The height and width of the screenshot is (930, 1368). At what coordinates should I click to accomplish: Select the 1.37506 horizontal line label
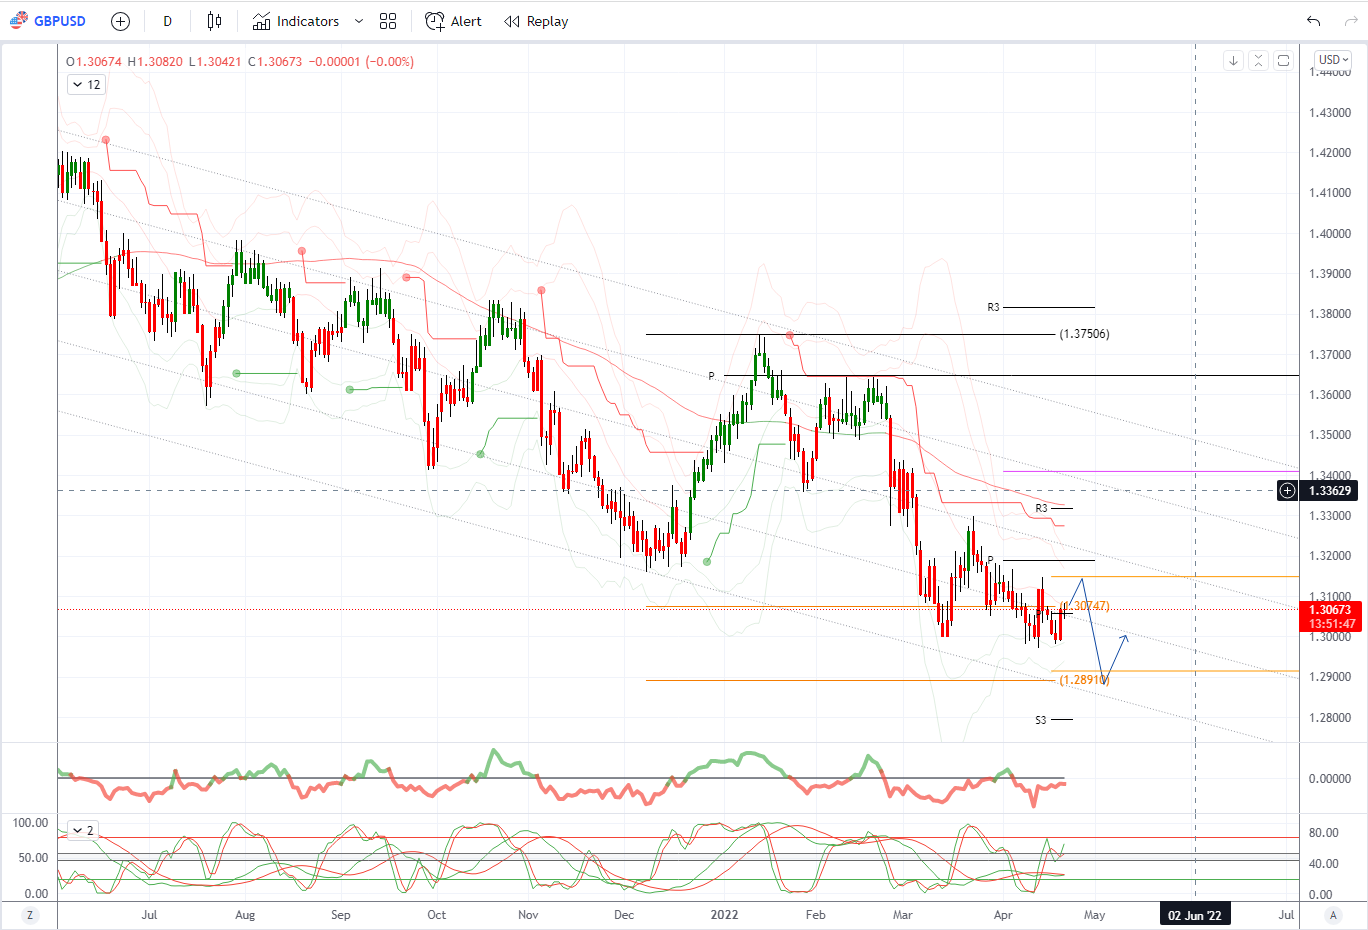(x=1084, y=334)
